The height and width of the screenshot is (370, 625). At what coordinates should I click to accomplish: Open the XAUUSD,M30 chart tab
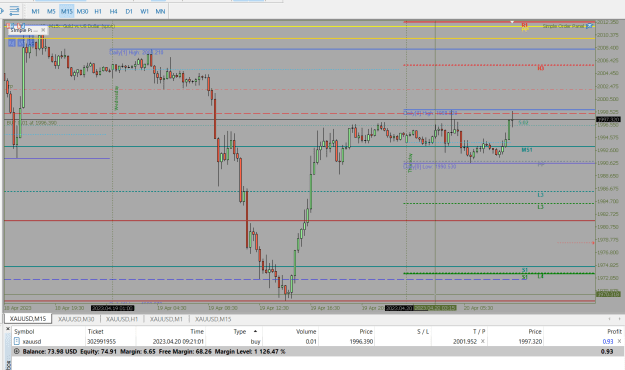click(76, 319)
